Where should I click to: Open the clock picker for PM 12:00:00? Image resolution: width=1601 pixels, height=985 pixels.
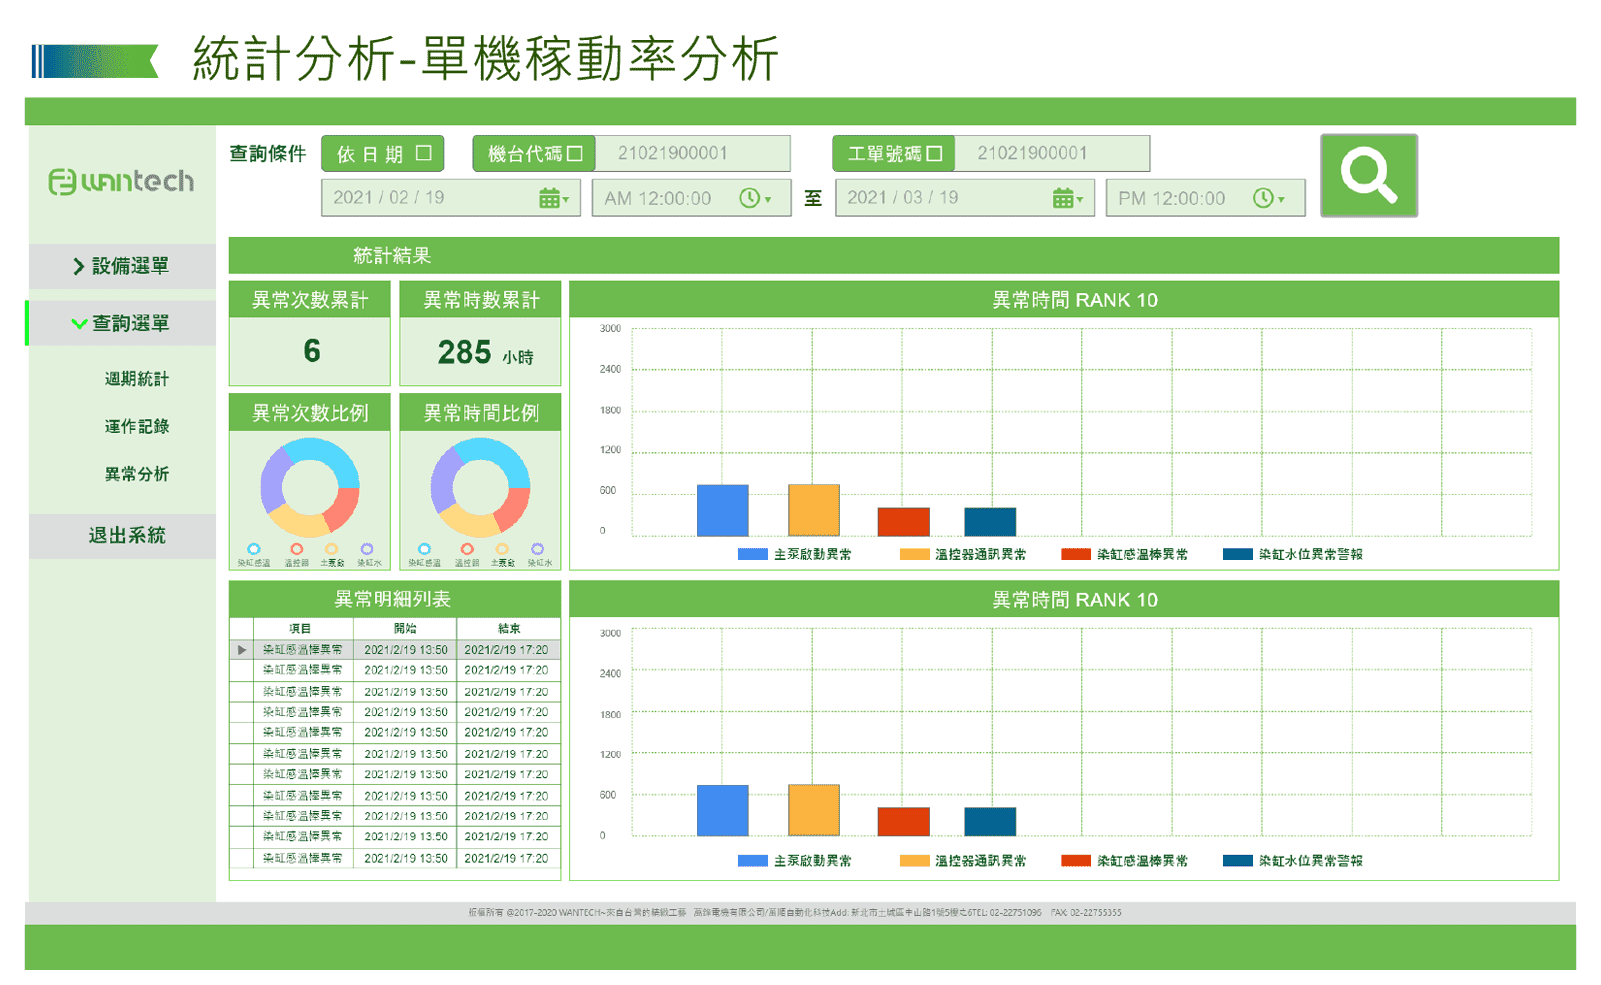pos(1269,198)
